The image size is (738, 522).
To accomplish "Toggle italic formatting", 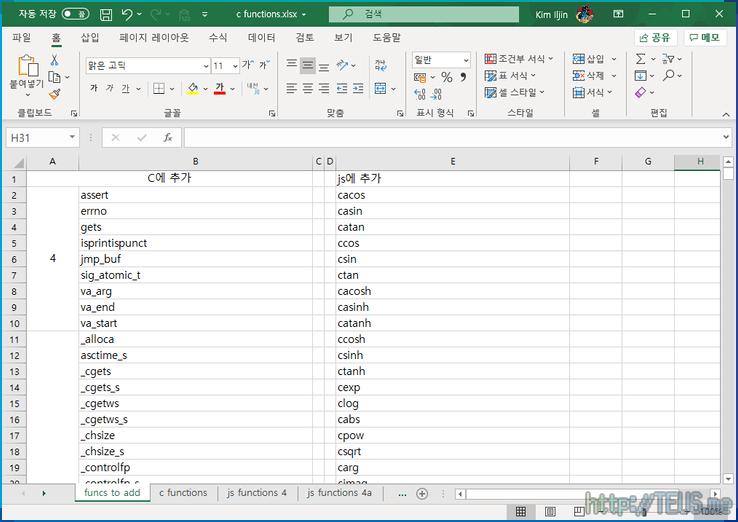I will 110,88.
